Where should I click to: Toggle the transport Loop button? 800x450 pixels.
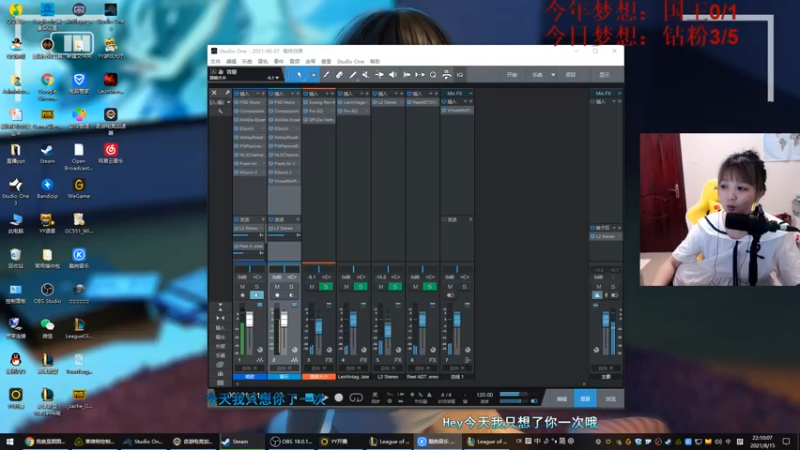pyautogui.click(x=356, y=397)
